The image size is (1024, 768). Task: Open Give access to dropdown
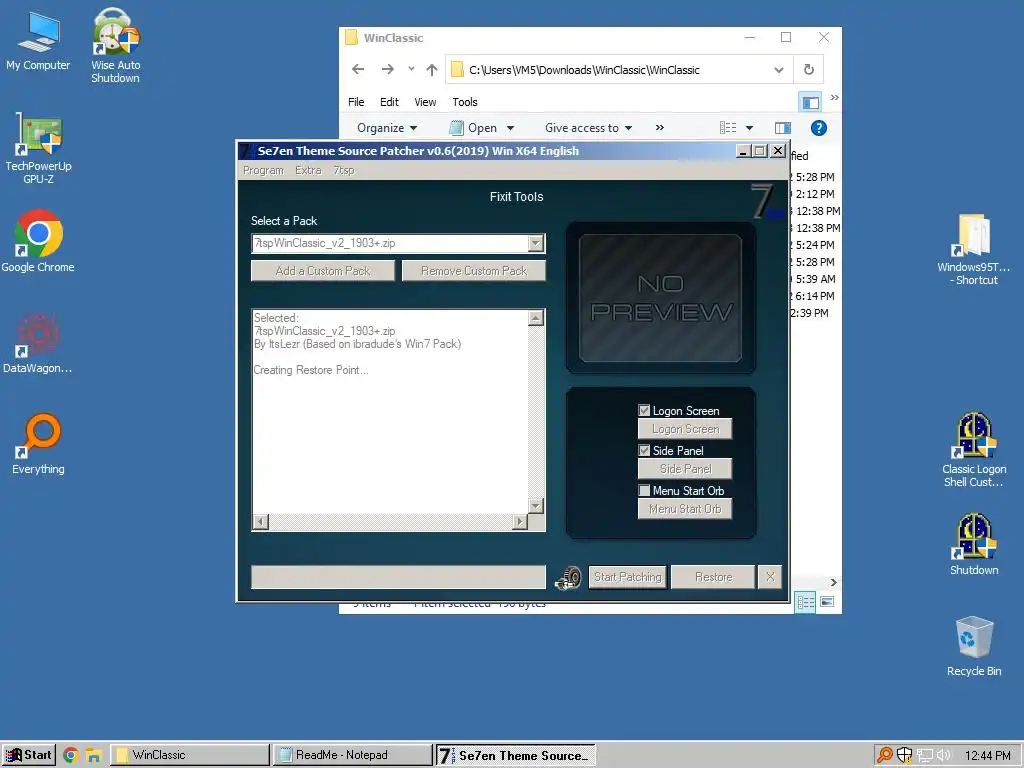[588, 128]
